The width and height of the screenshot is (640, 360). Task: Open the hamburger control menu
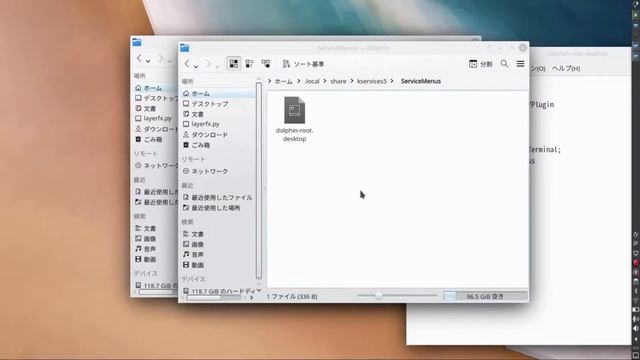coord(520,64)
